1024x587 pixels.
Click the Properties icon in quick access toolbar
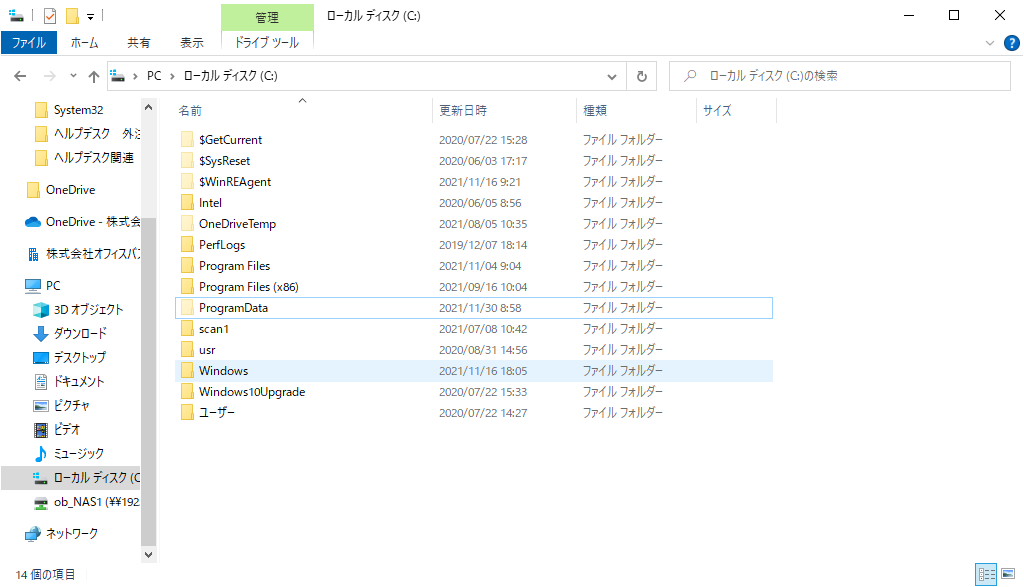[x=50, y=16]
